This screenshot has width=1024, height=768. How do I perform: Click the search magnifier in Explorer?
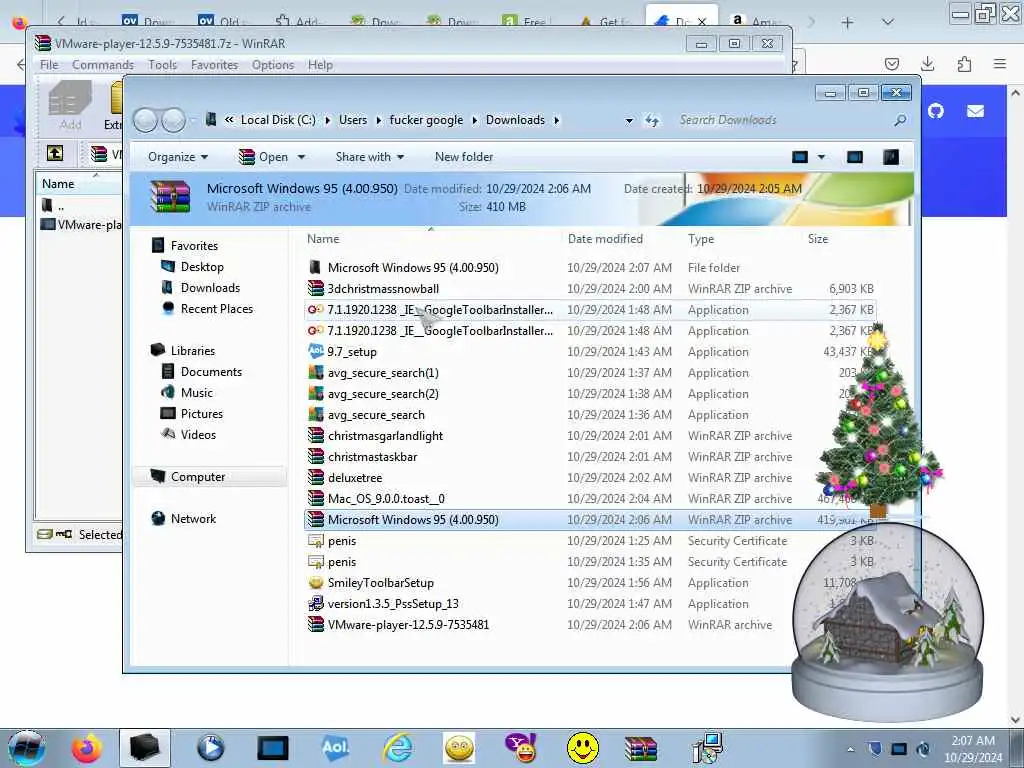(x=900, y=120)
